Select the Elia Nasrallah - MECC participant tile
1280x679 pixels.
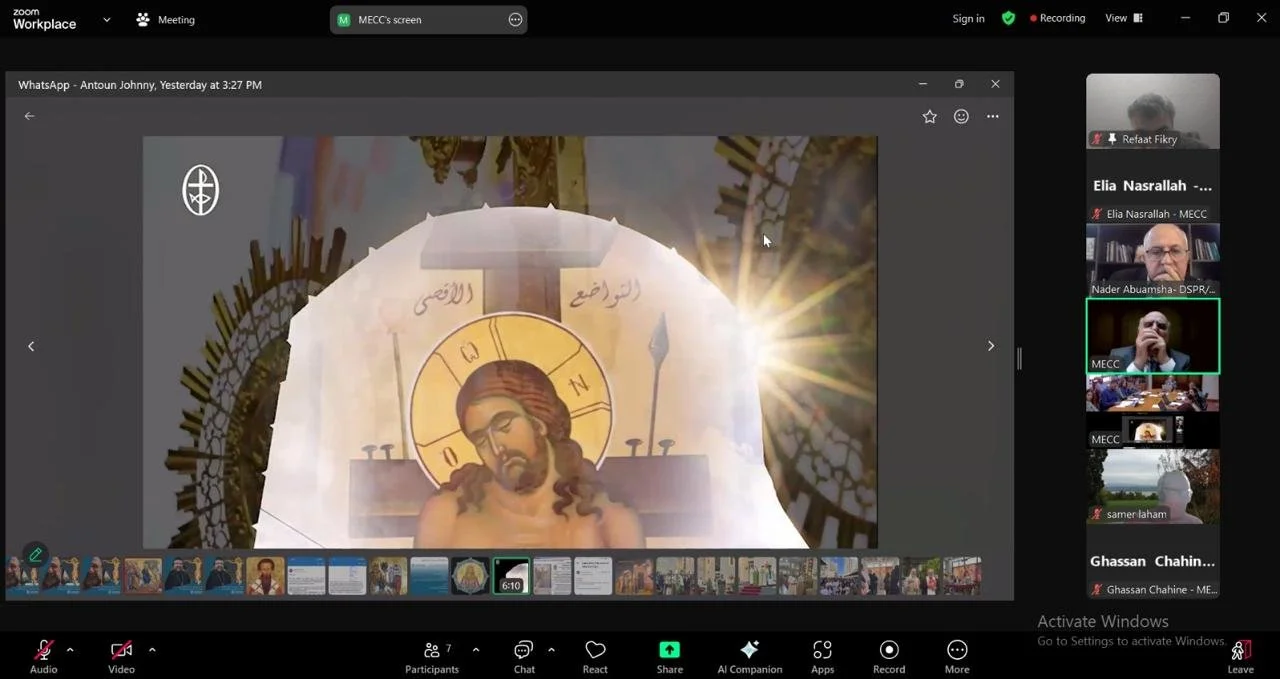pyautogui.click(x=1153, y=186)
